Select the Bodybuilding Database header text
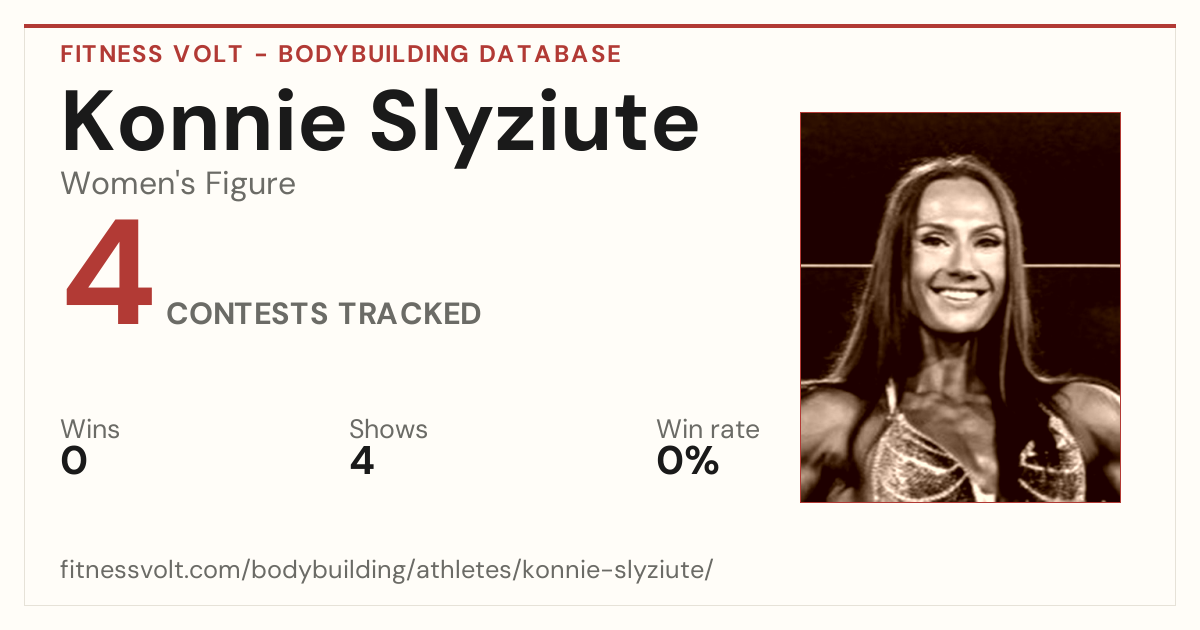The image size is (1200, 630). (450, 54)
